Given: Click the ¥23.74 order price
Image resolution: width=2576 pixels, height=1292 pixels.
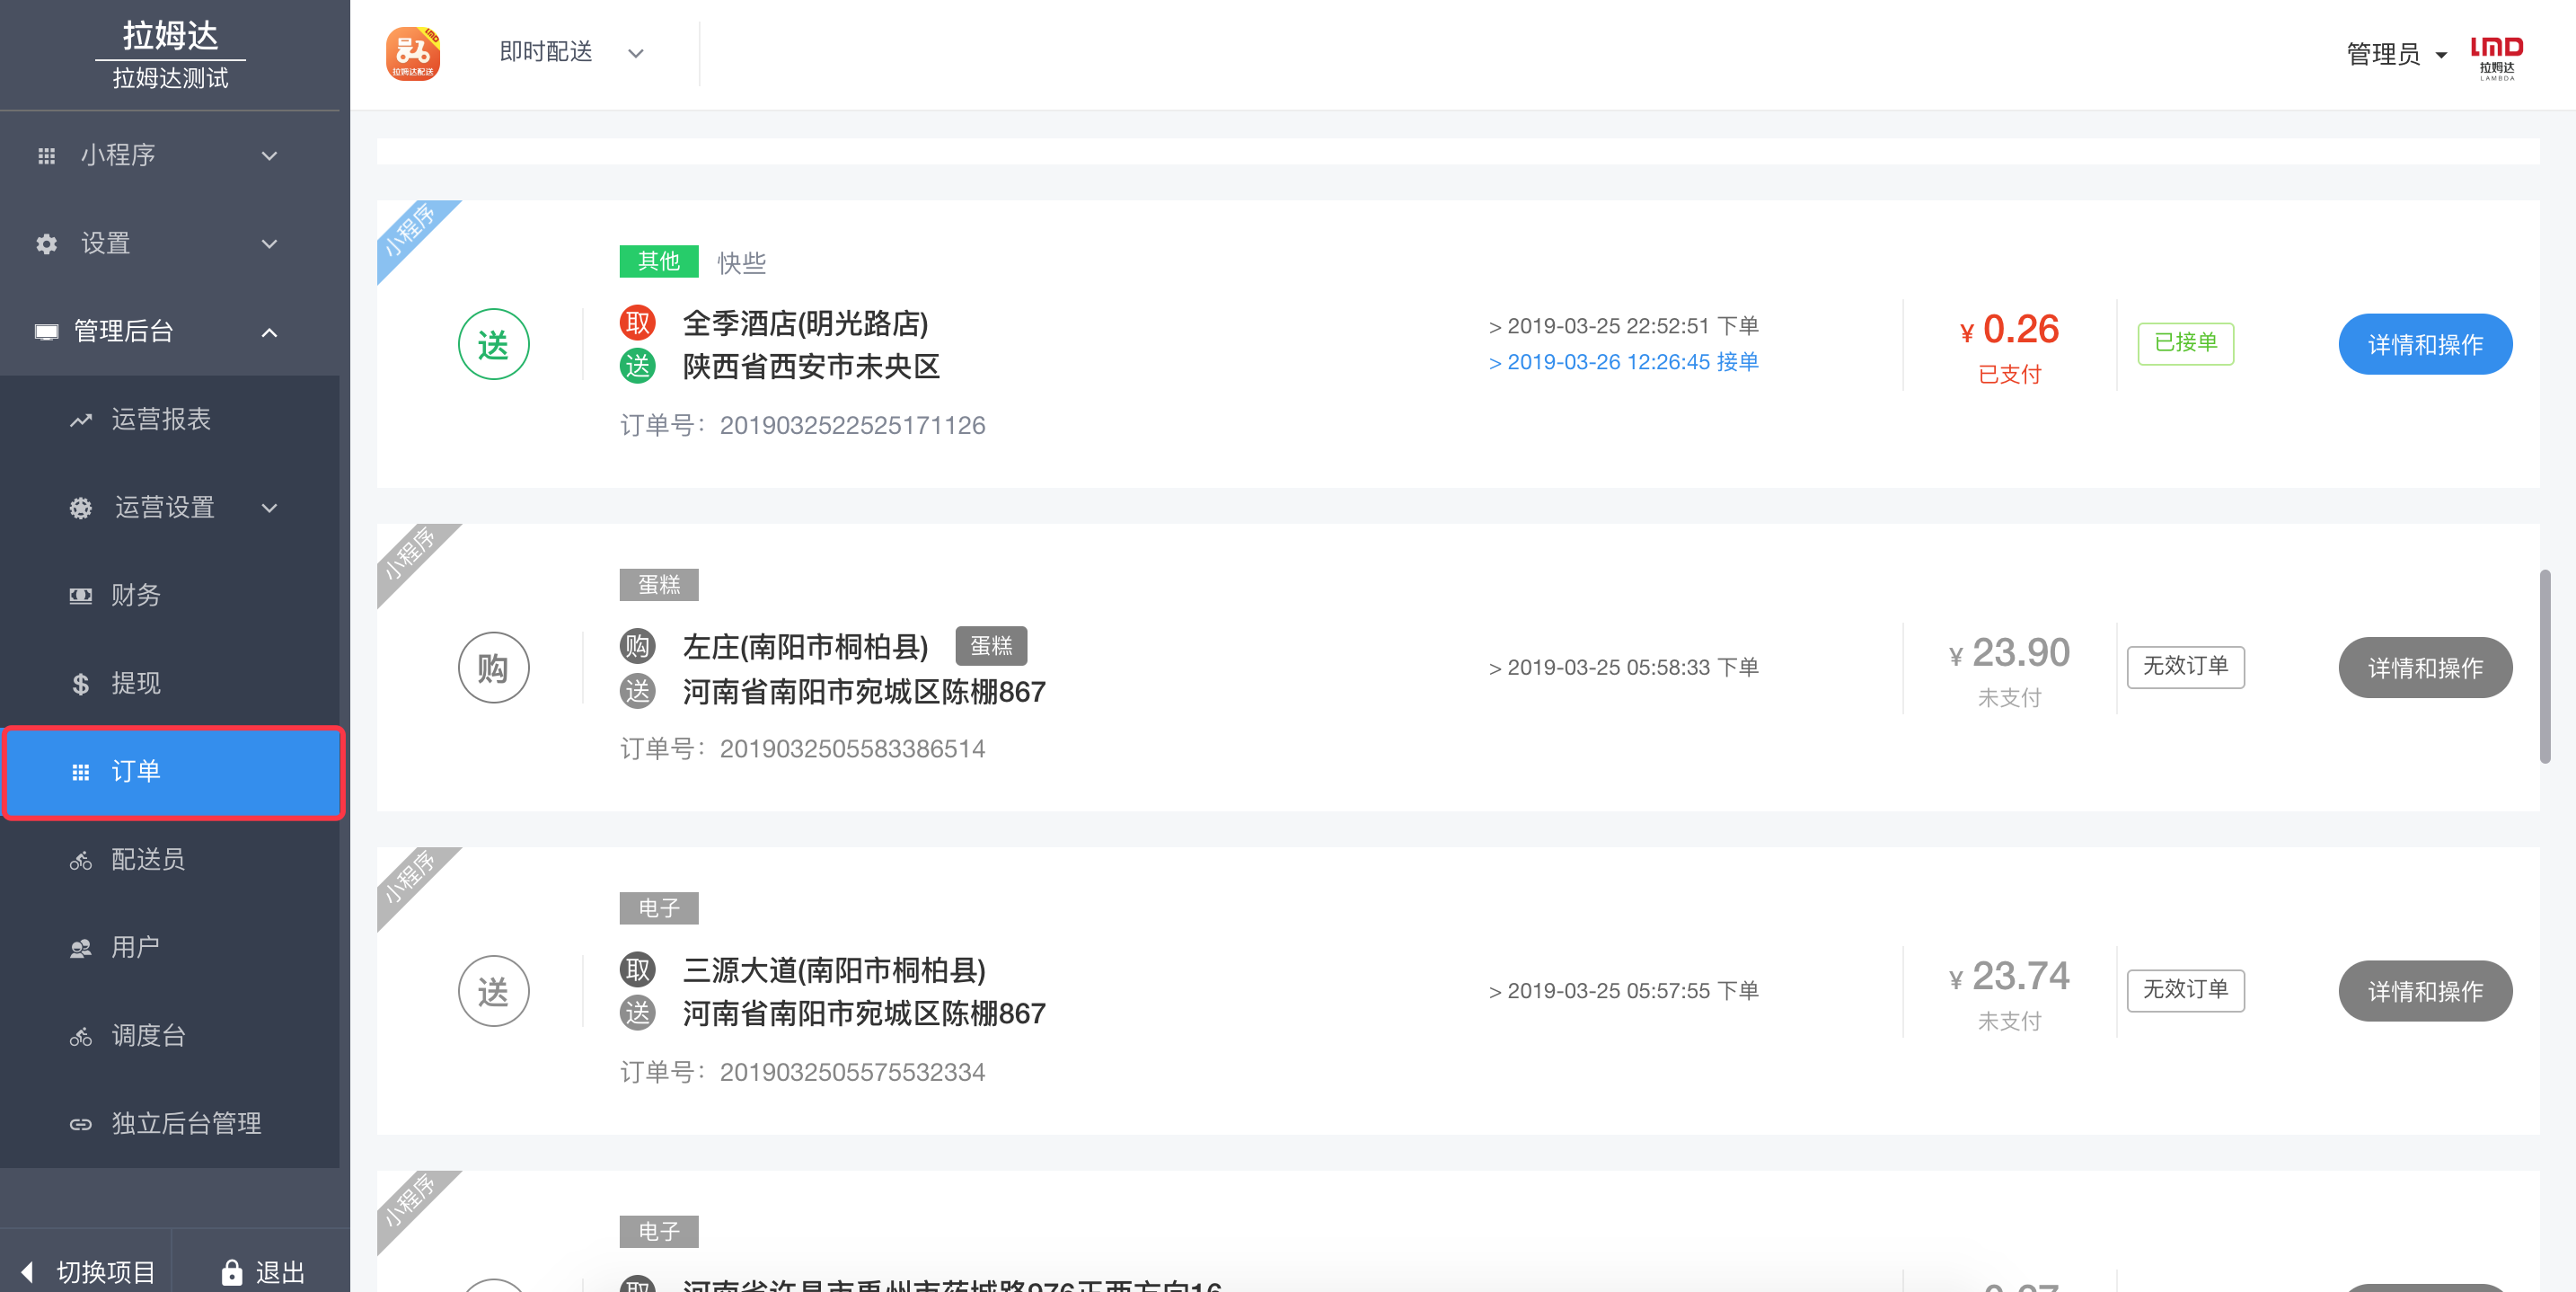Looking at the screenshot, I should click(x=2009, y=976).
